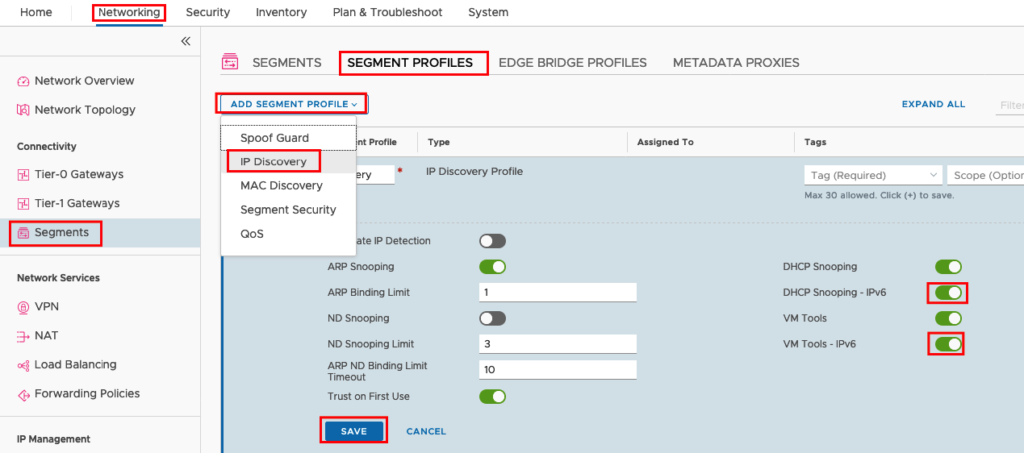This screenshot has height=453, width=1024.
Task: Click the Filter search field
Action: coord(1010,105)
